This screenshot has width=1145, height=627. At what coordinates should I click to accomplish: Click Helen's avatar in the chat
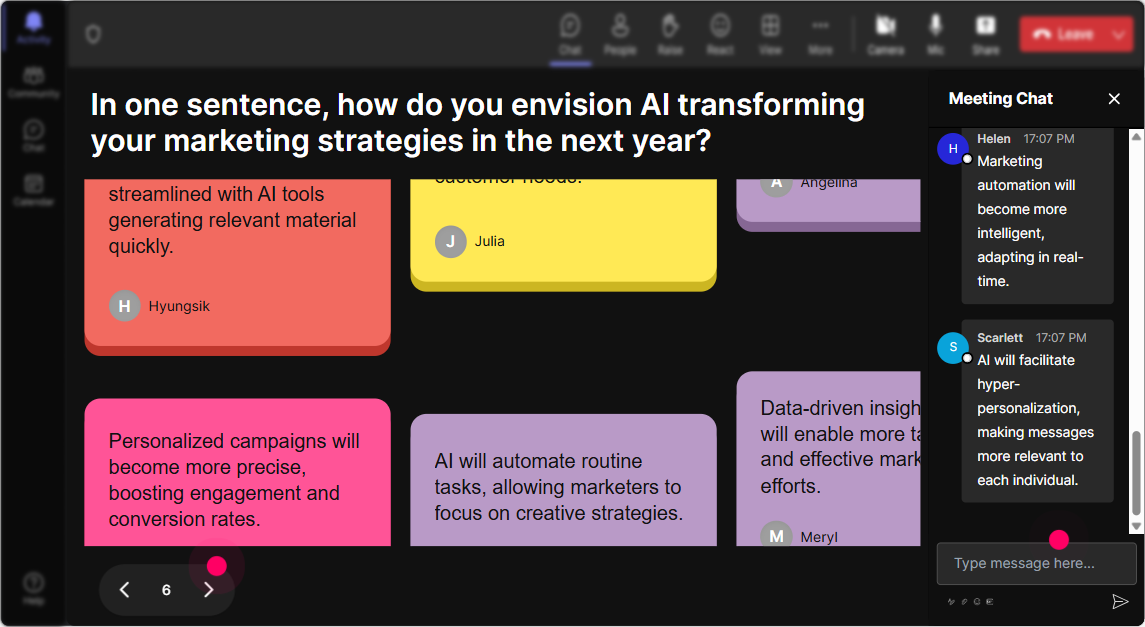tap(953, 149)
